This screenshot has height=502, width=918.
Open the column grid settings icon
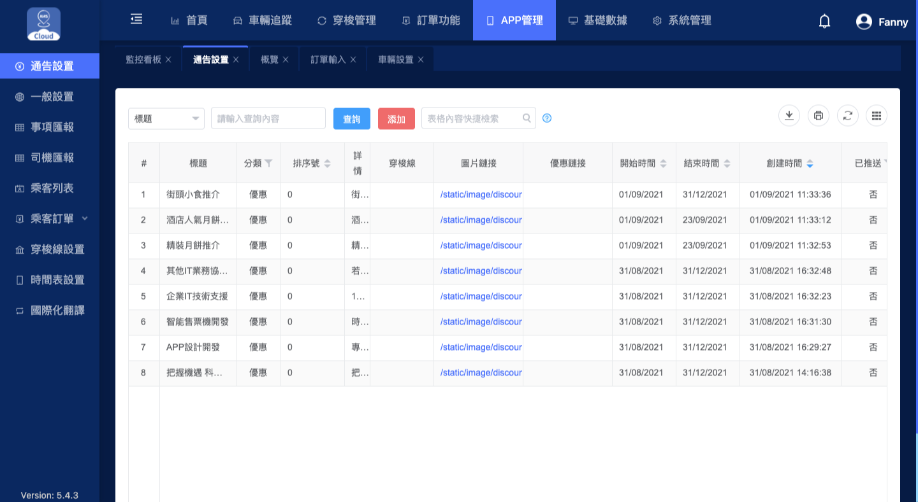(876, 116)
